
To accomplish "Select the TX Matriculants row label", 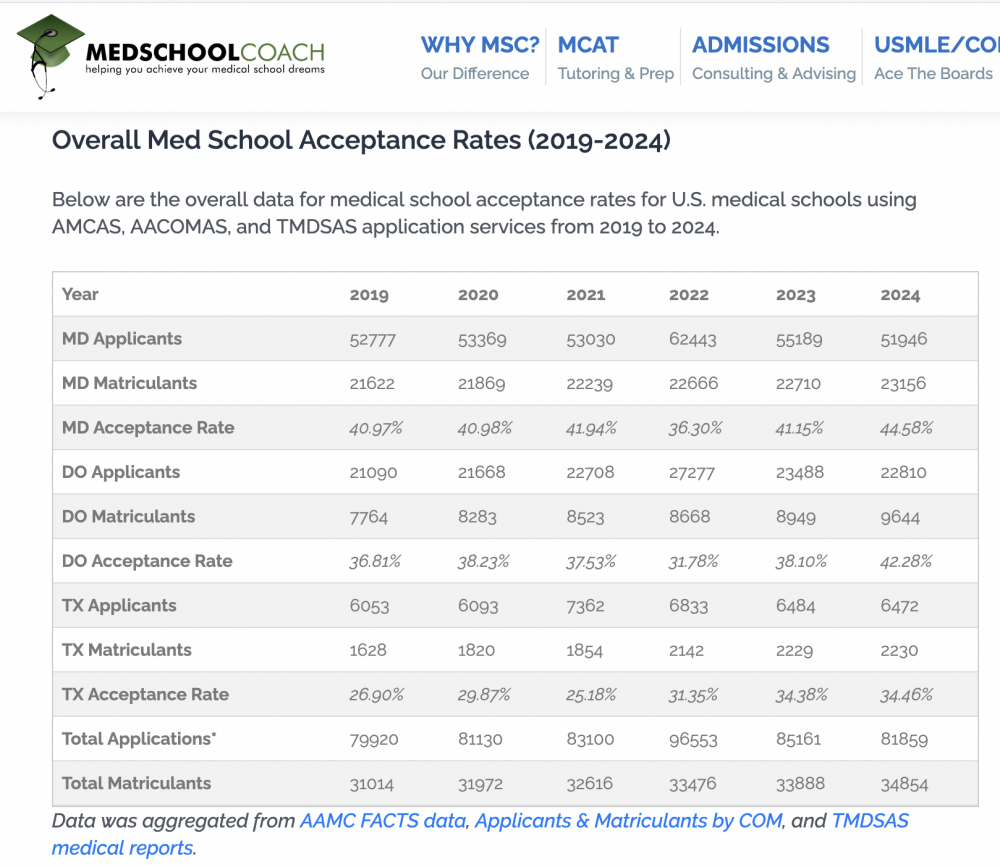I will (128, 650).
